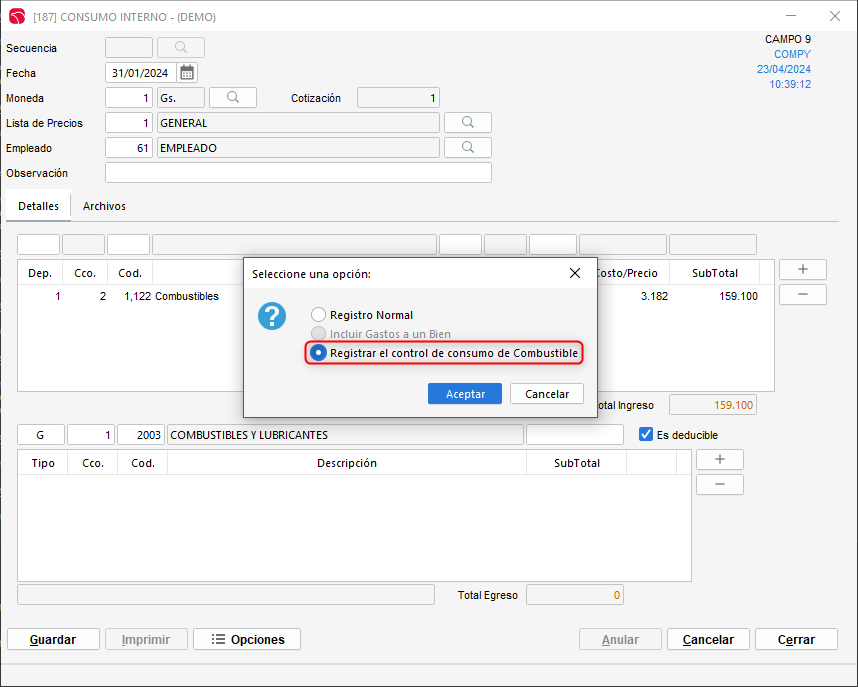Image resolution: width=858 pixels, height=687 pixels.
Task: Click the Guardar button
Action: (x=54, y=640)
